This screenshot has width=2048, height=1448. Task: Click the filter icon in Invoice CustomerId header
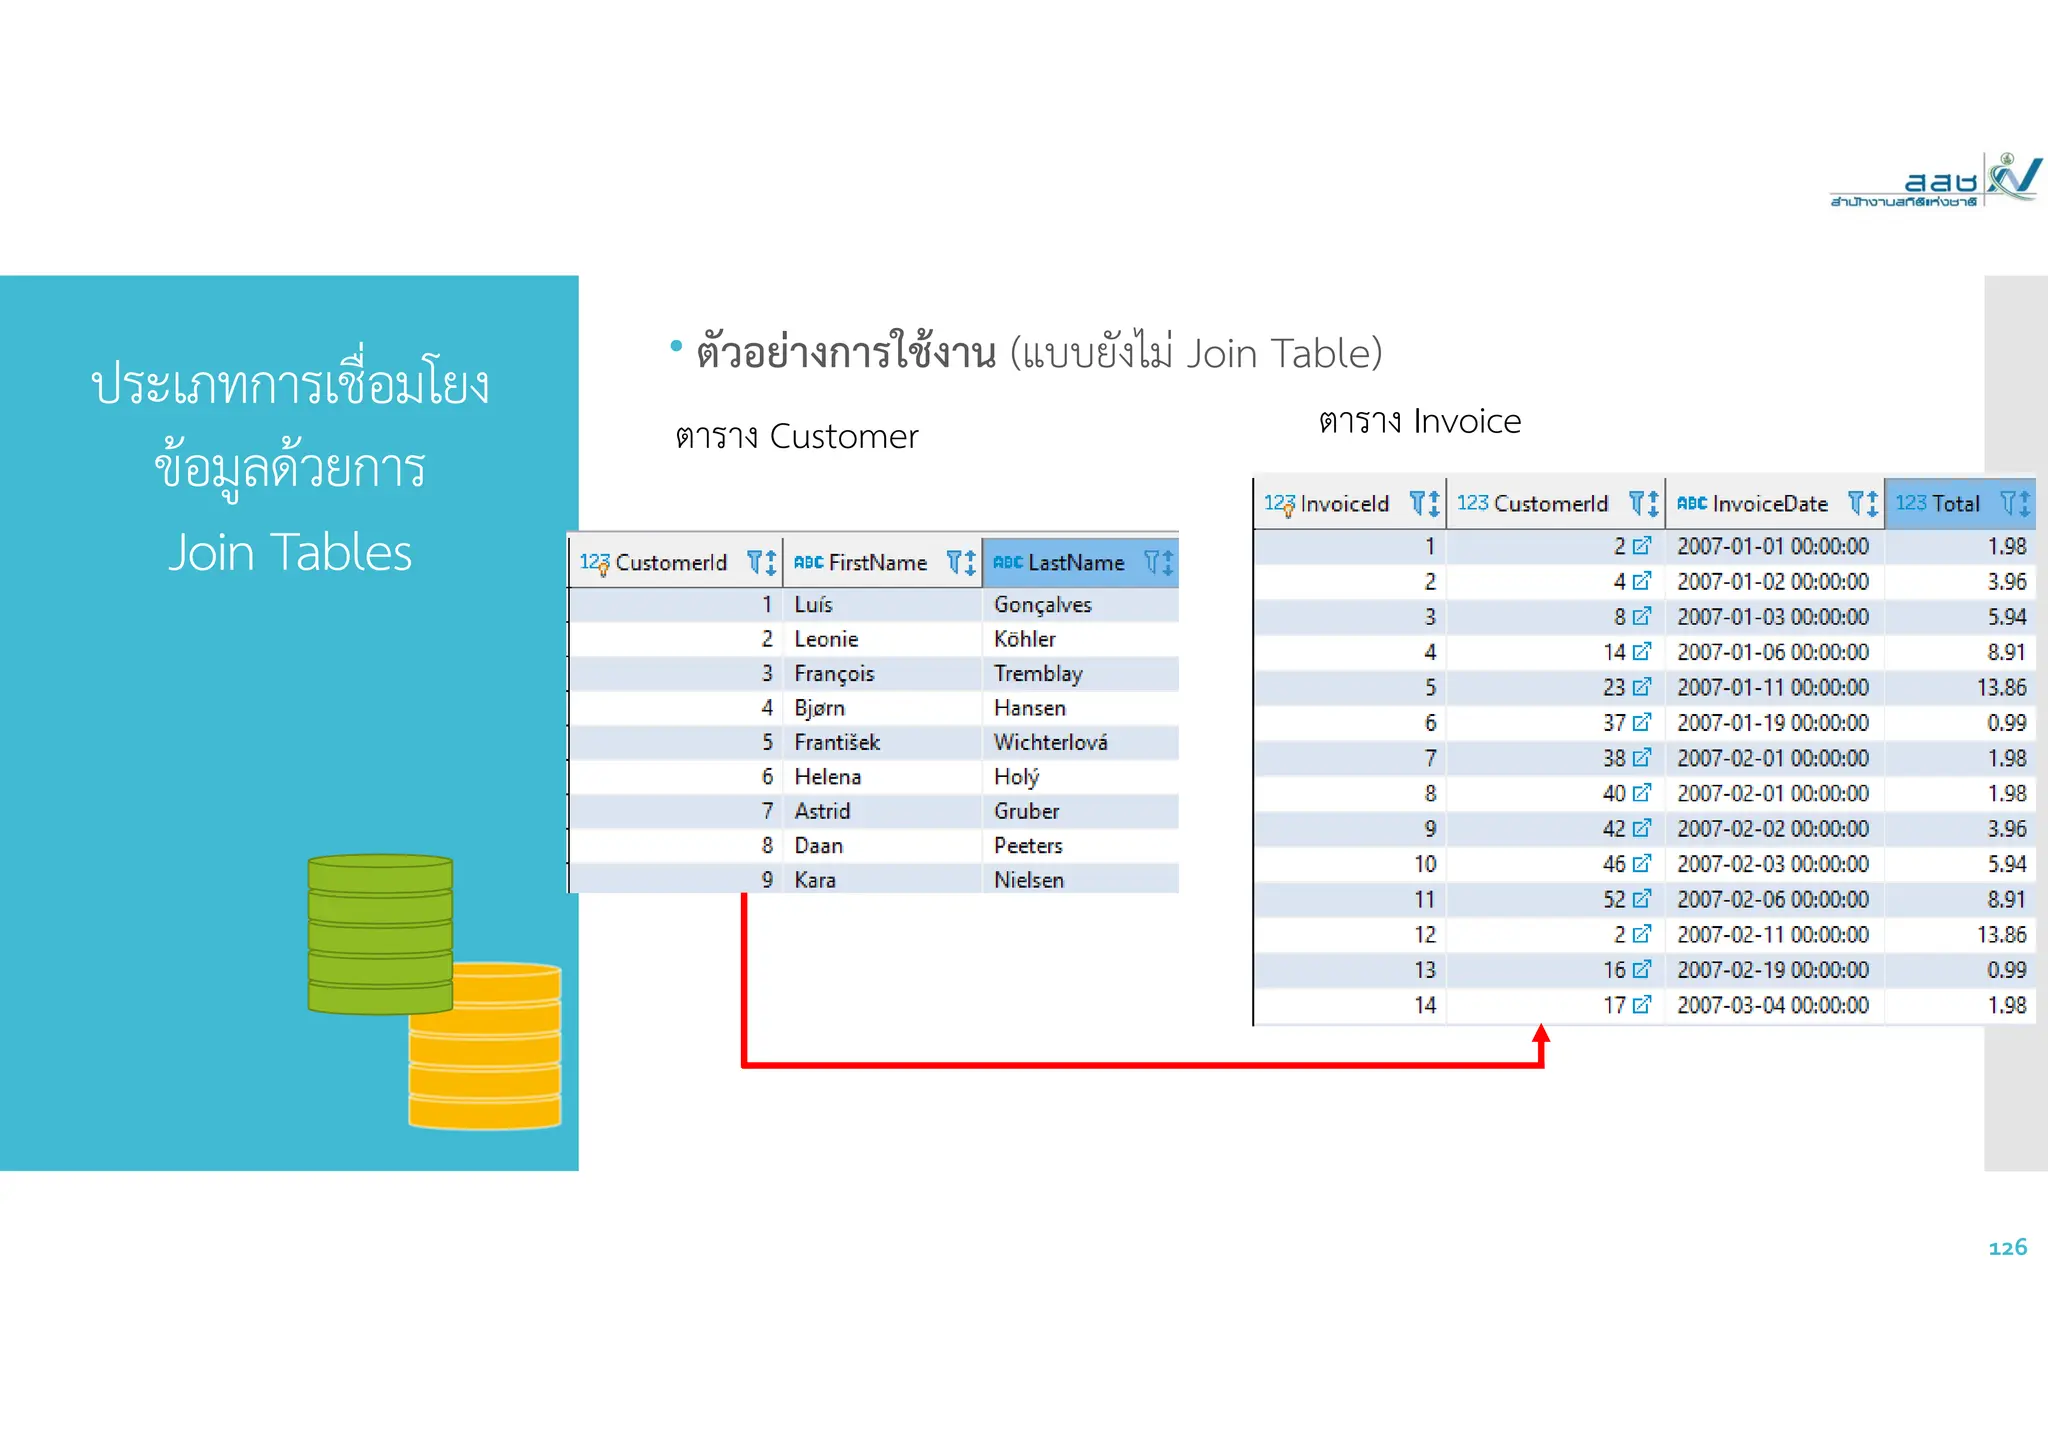1637,502
